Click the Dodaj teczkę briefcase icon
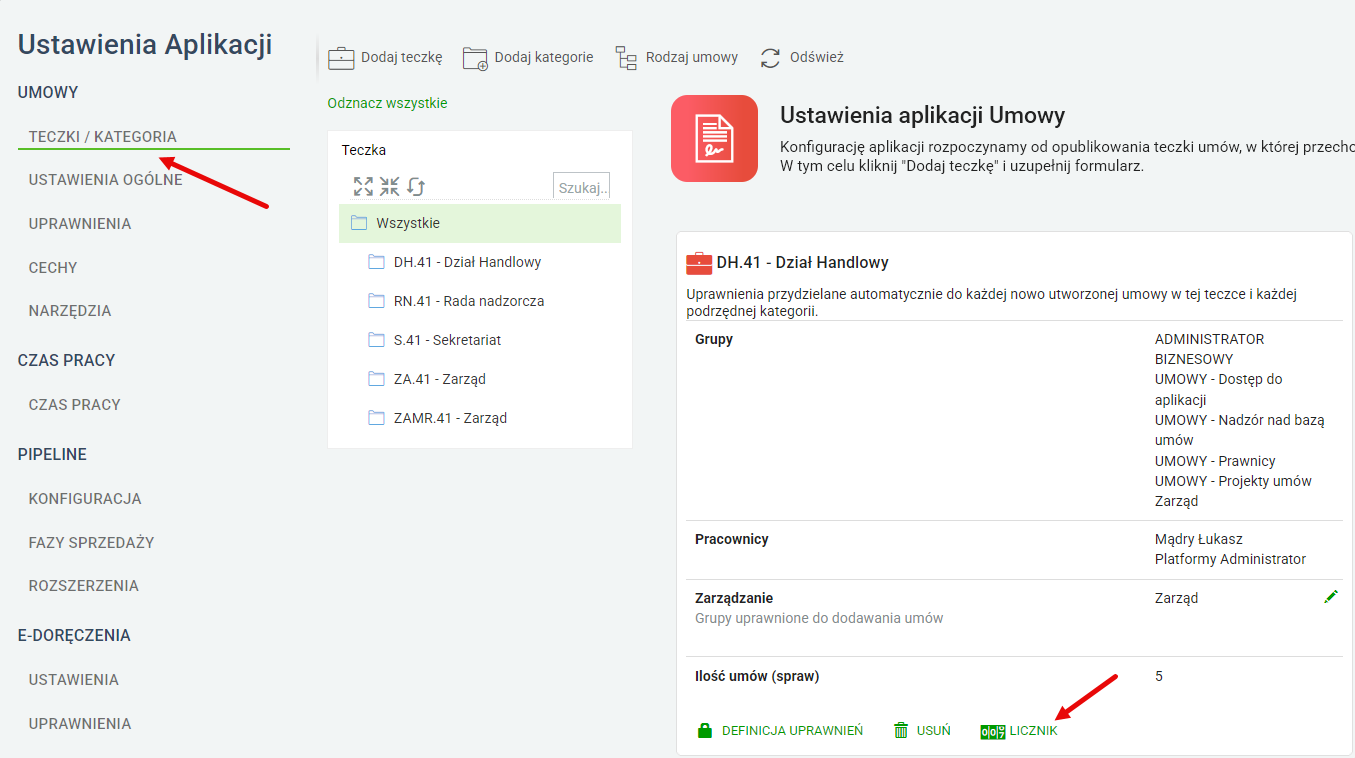The height and width of the screenshot is (758, 1355). click(x=341, y=57)
